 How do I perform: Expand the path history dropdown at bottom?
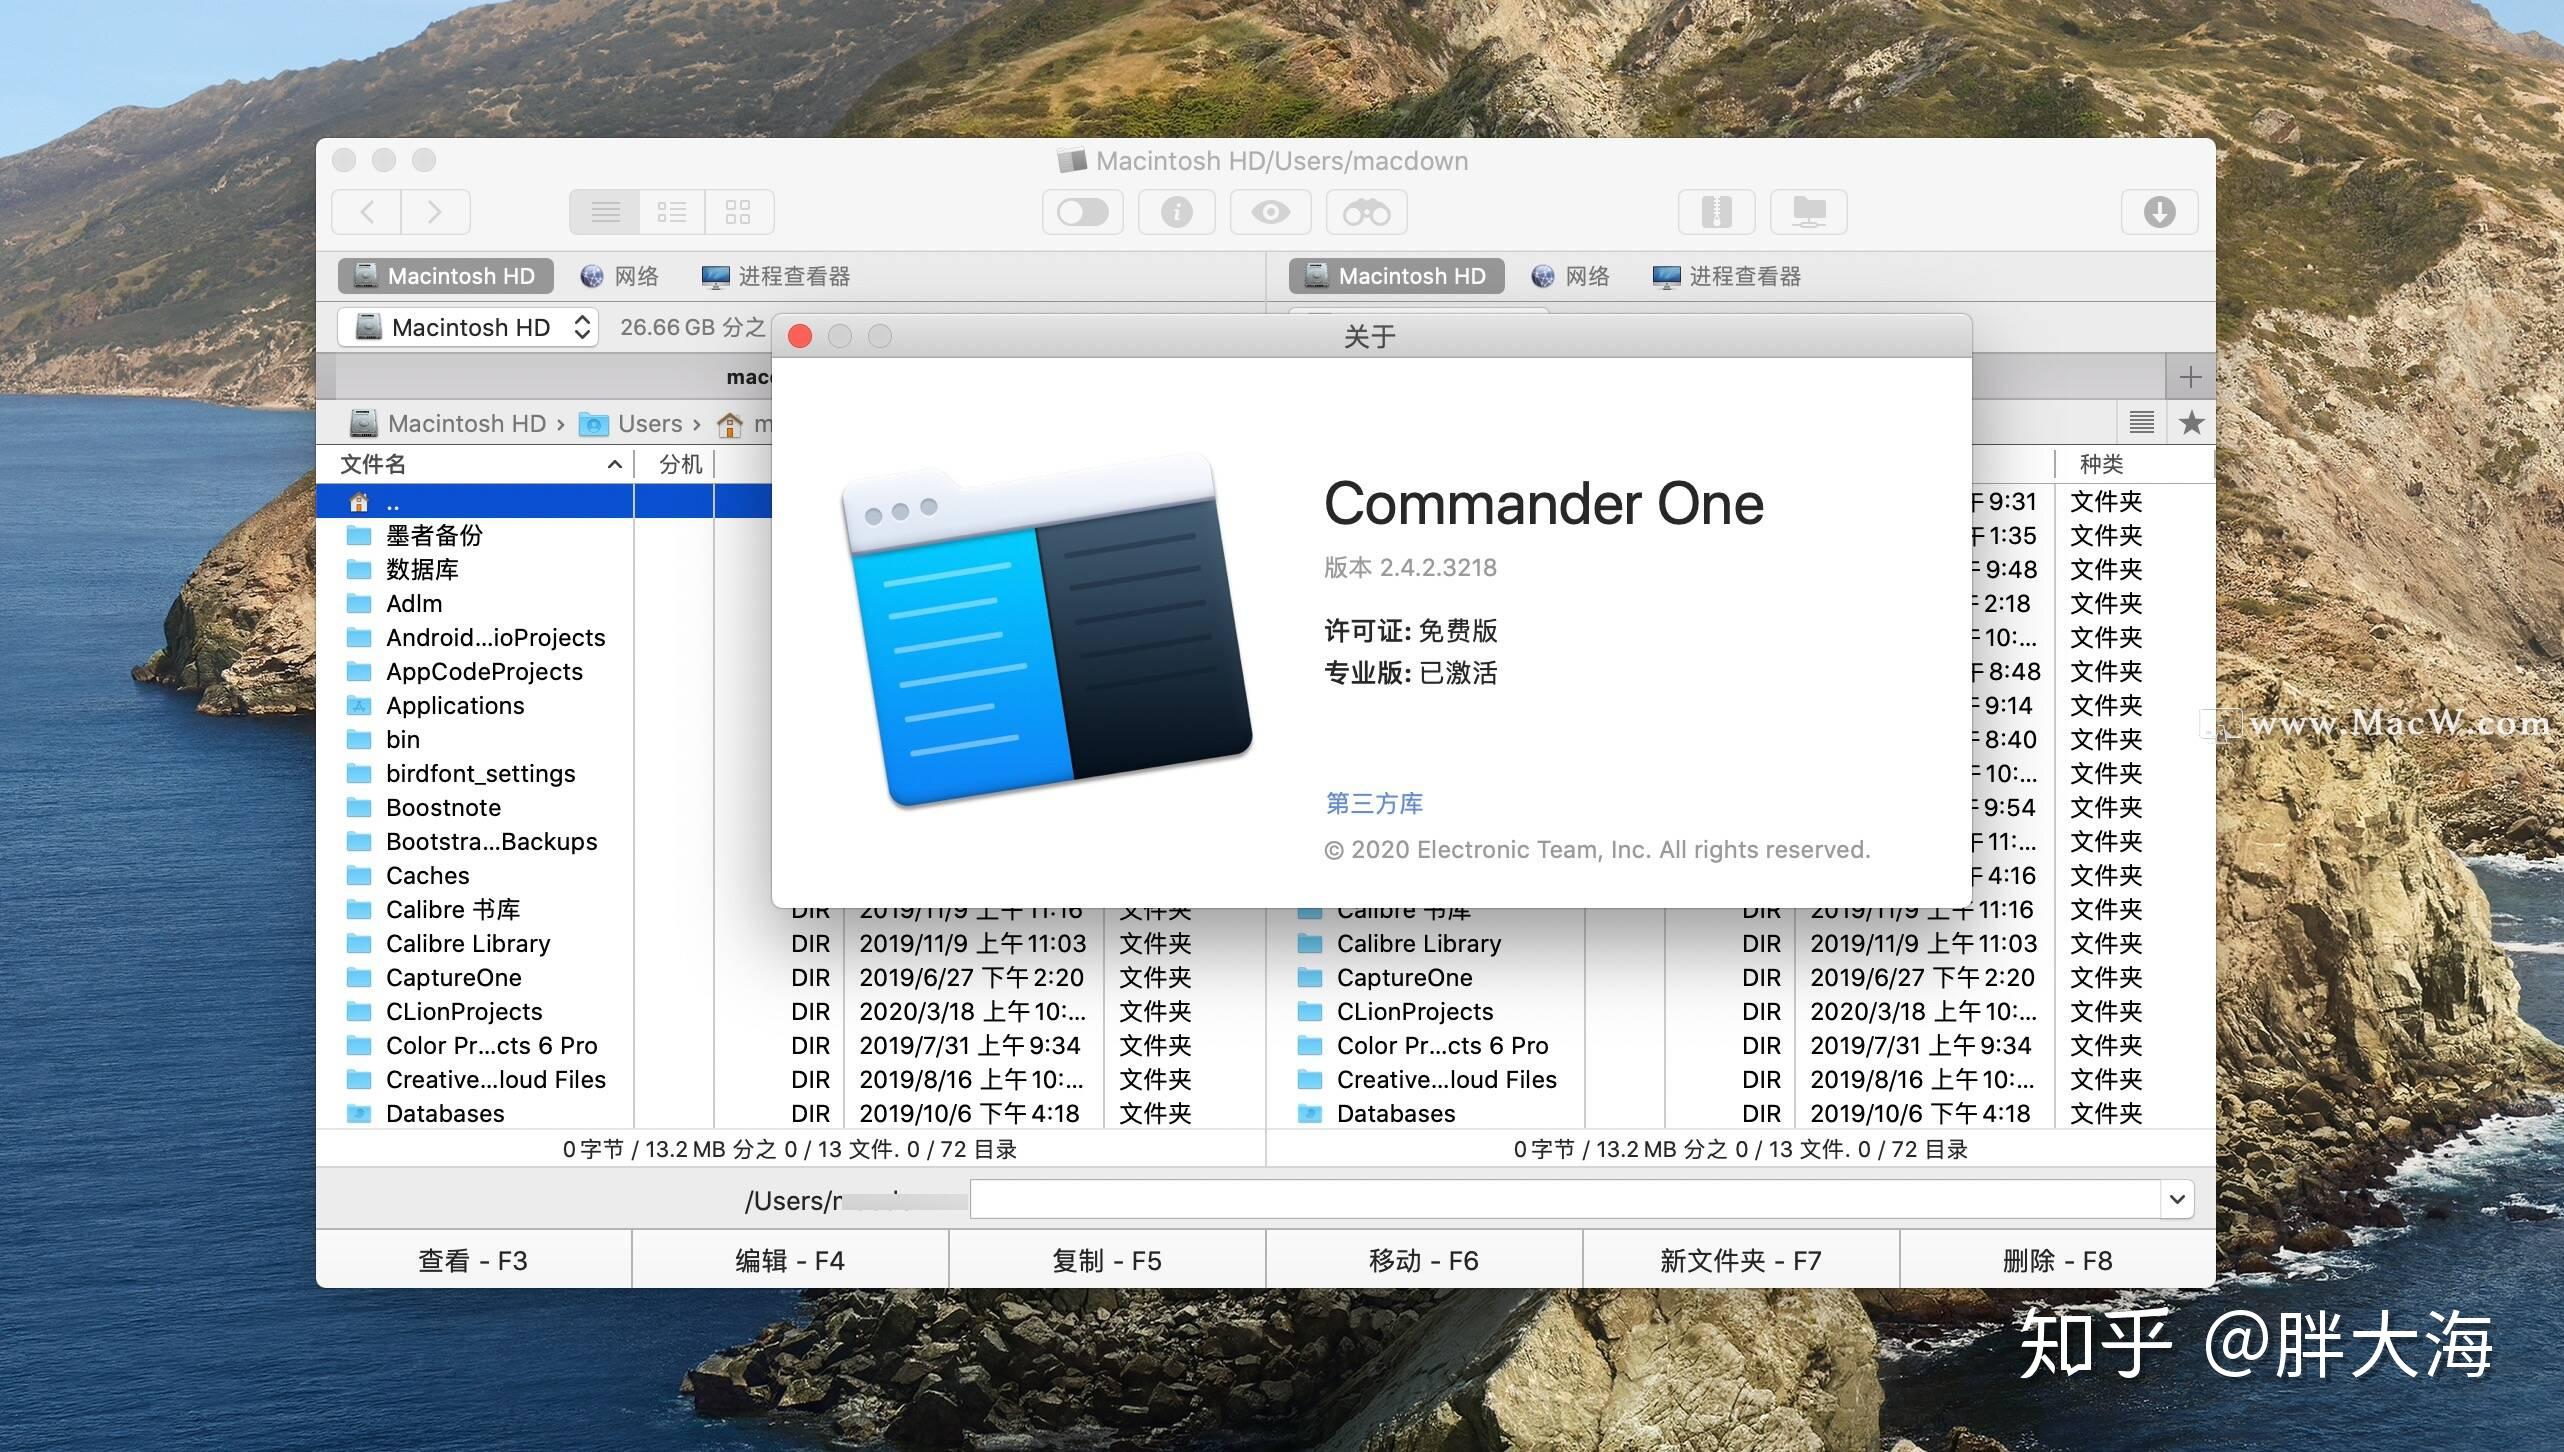point(2177,1198)
